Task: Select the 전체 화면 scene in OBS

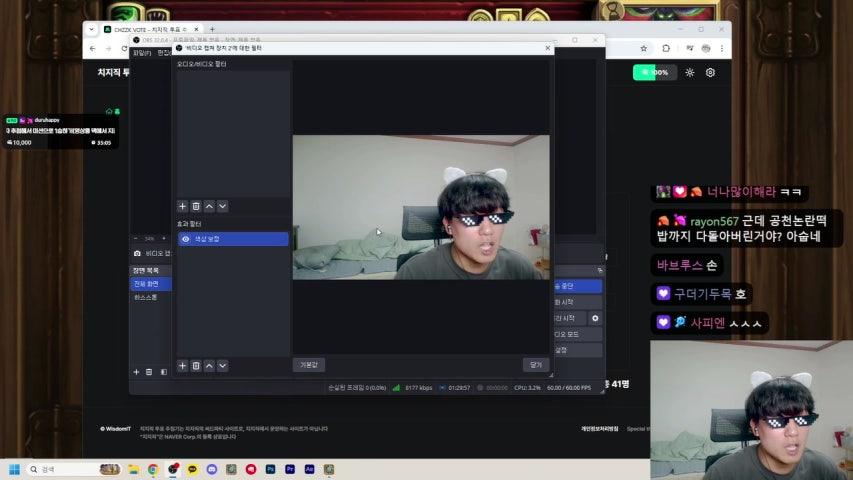Action: (x=151, y=284)
